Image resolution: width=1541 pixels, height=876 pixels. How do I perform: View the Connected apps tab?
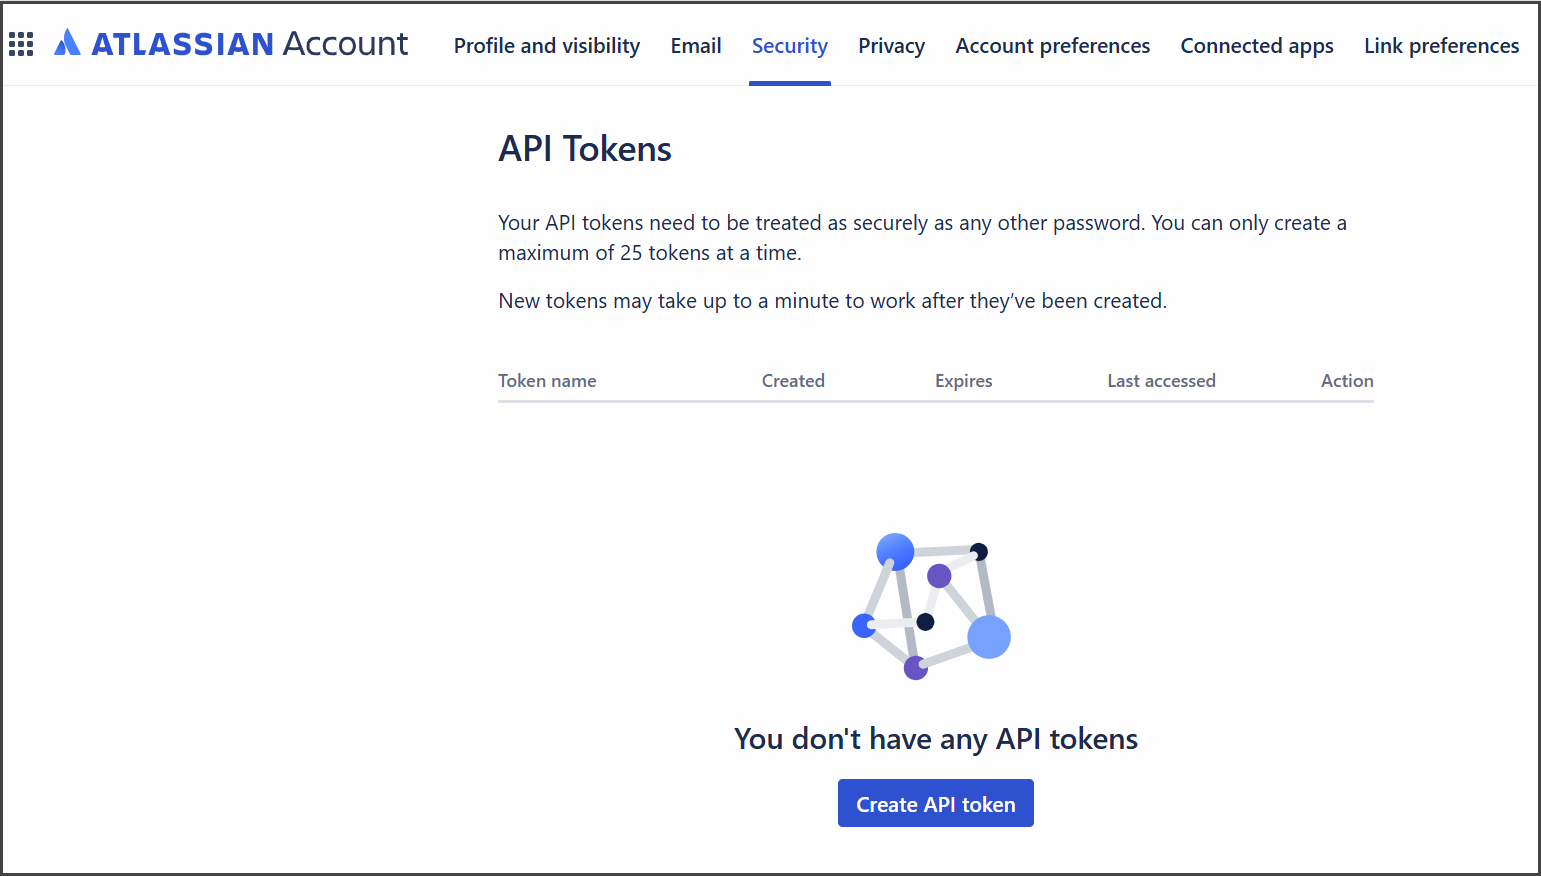pyautogui.click(x=1256, y=46)
